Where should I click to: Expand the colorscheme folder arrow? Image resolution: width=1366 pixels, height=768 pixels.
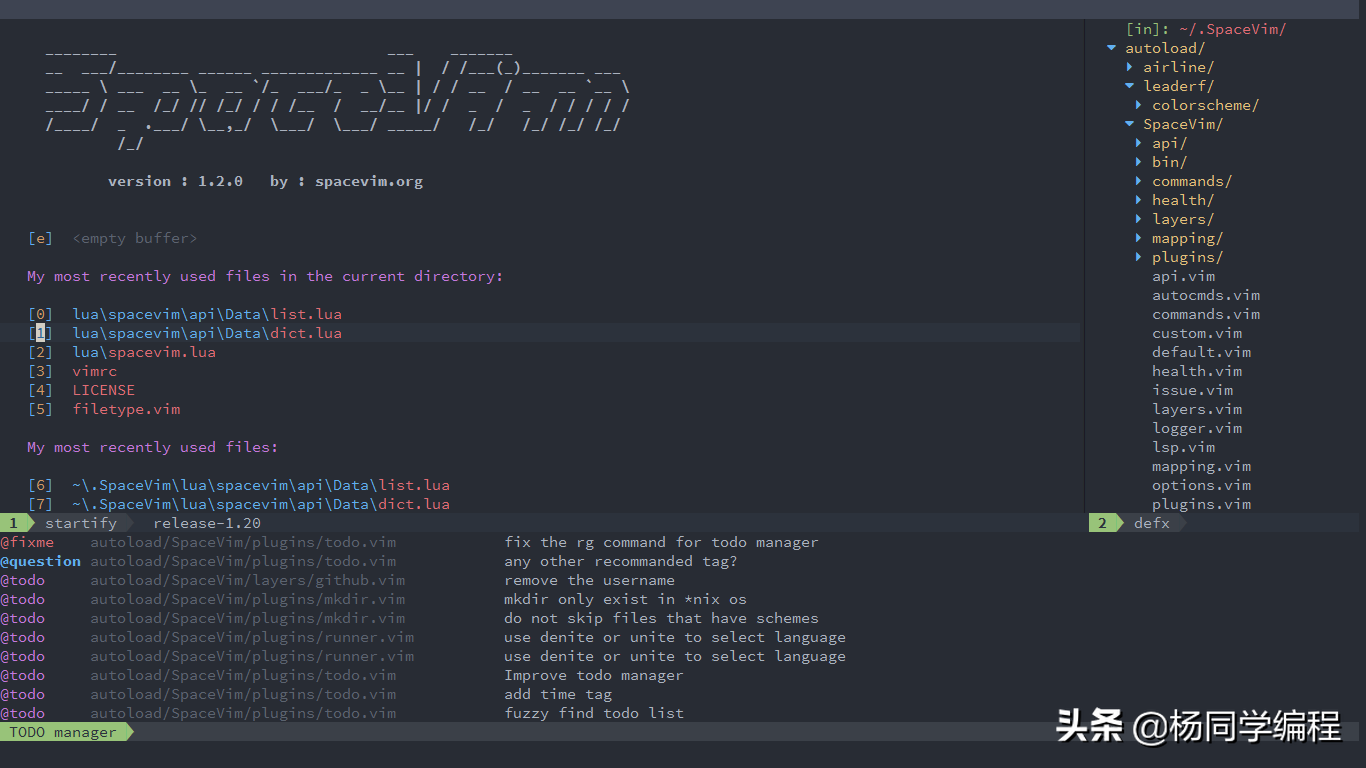1139,105
